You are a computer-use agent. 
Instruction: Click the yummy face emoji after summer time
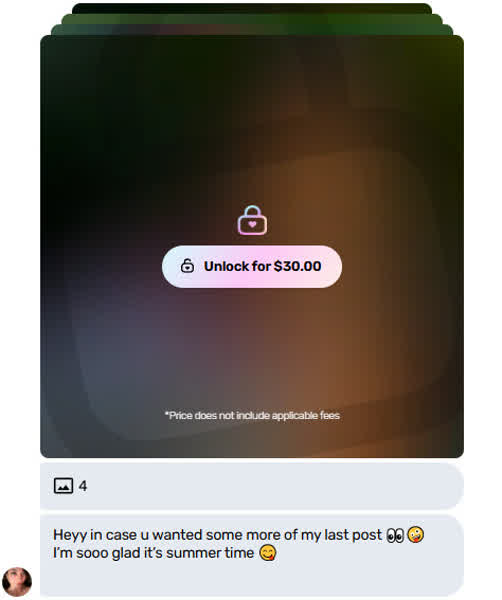click(x=268, y=553)
